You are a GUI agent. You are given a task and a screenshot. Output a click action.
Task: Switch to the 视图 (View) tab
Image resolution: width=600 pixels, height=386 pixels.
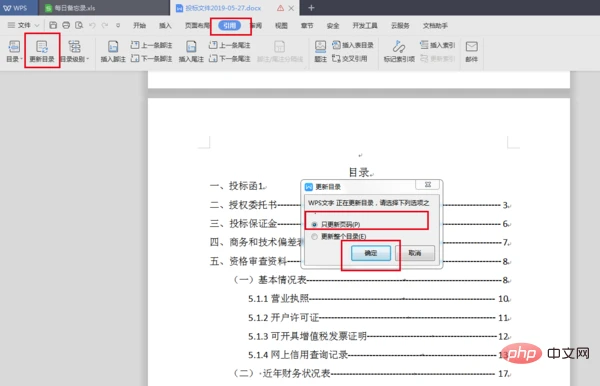[x=281, y=26]
